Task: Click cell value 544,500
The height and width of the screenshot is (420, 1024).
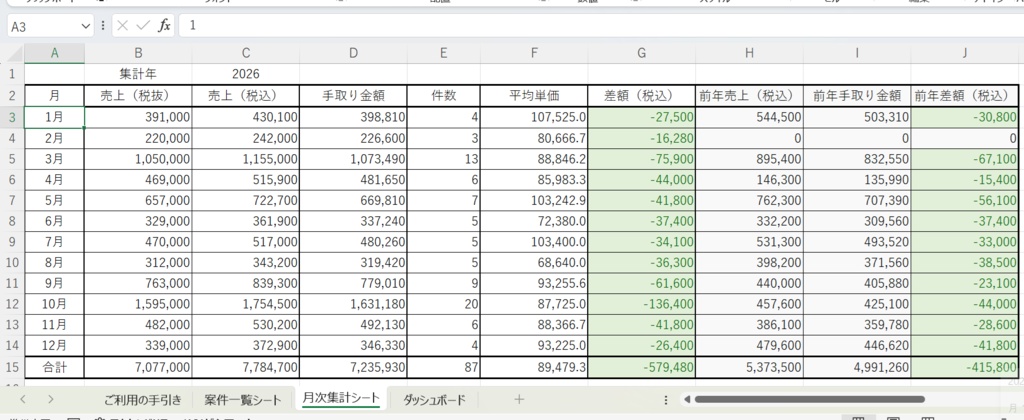Action: (x=749, y=117)
